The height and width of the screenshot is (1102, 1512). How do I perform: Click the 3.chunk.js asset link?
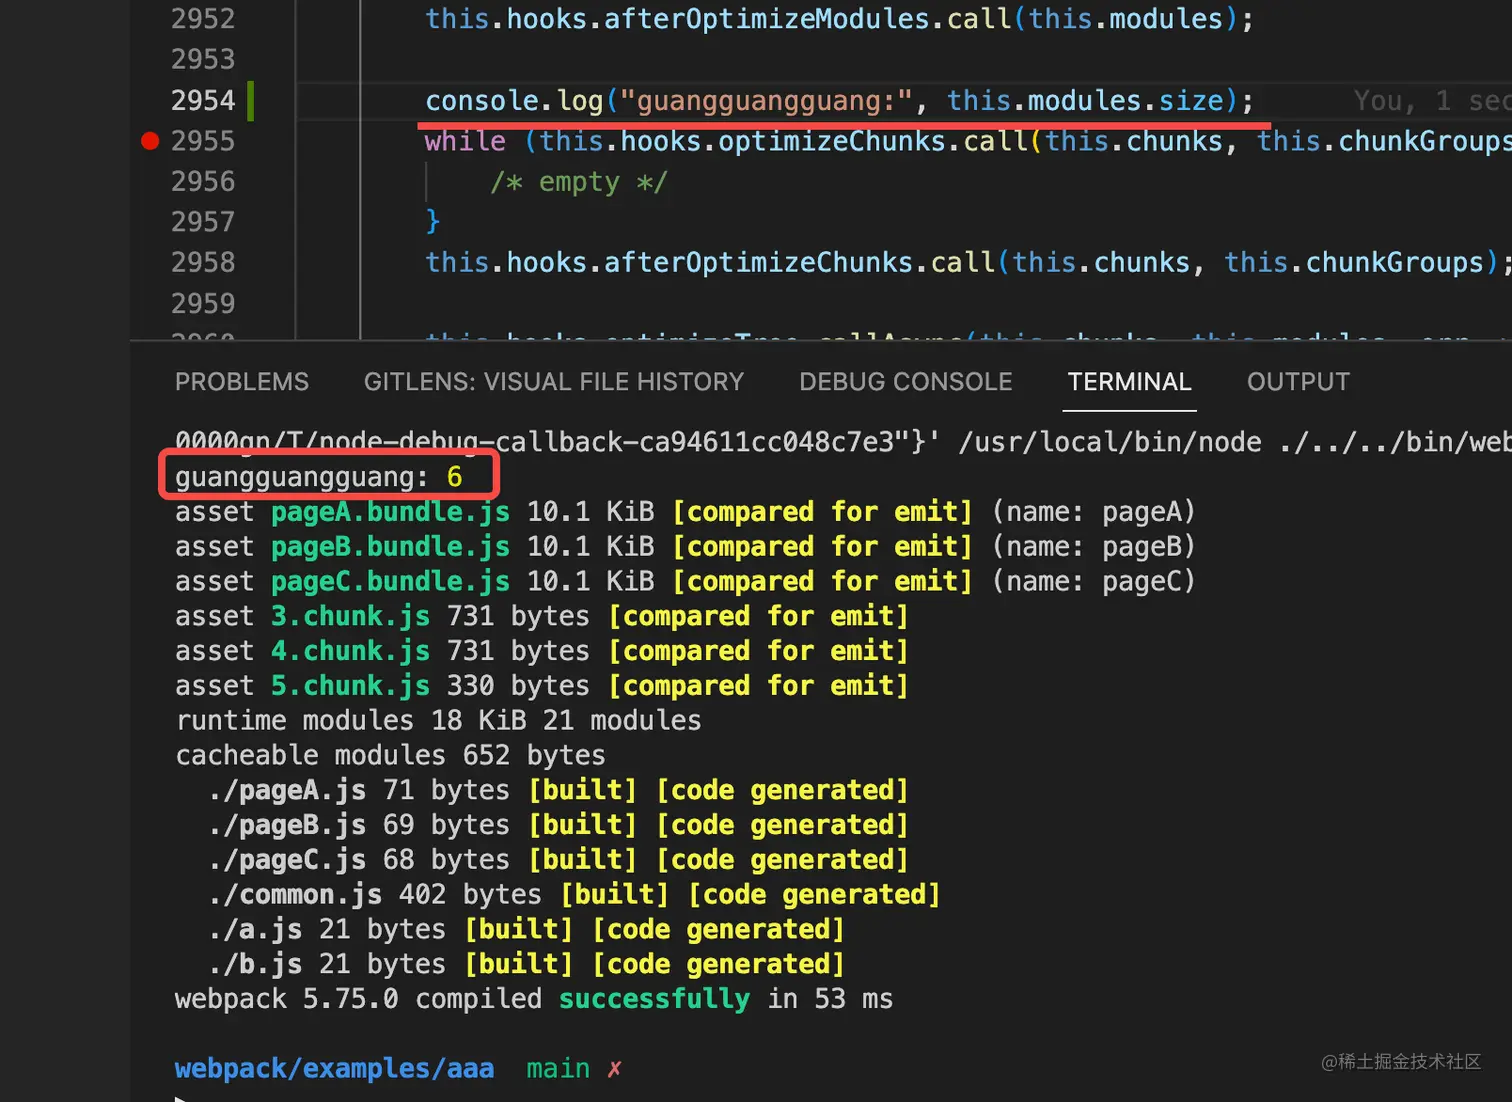(x=349, y=616)
